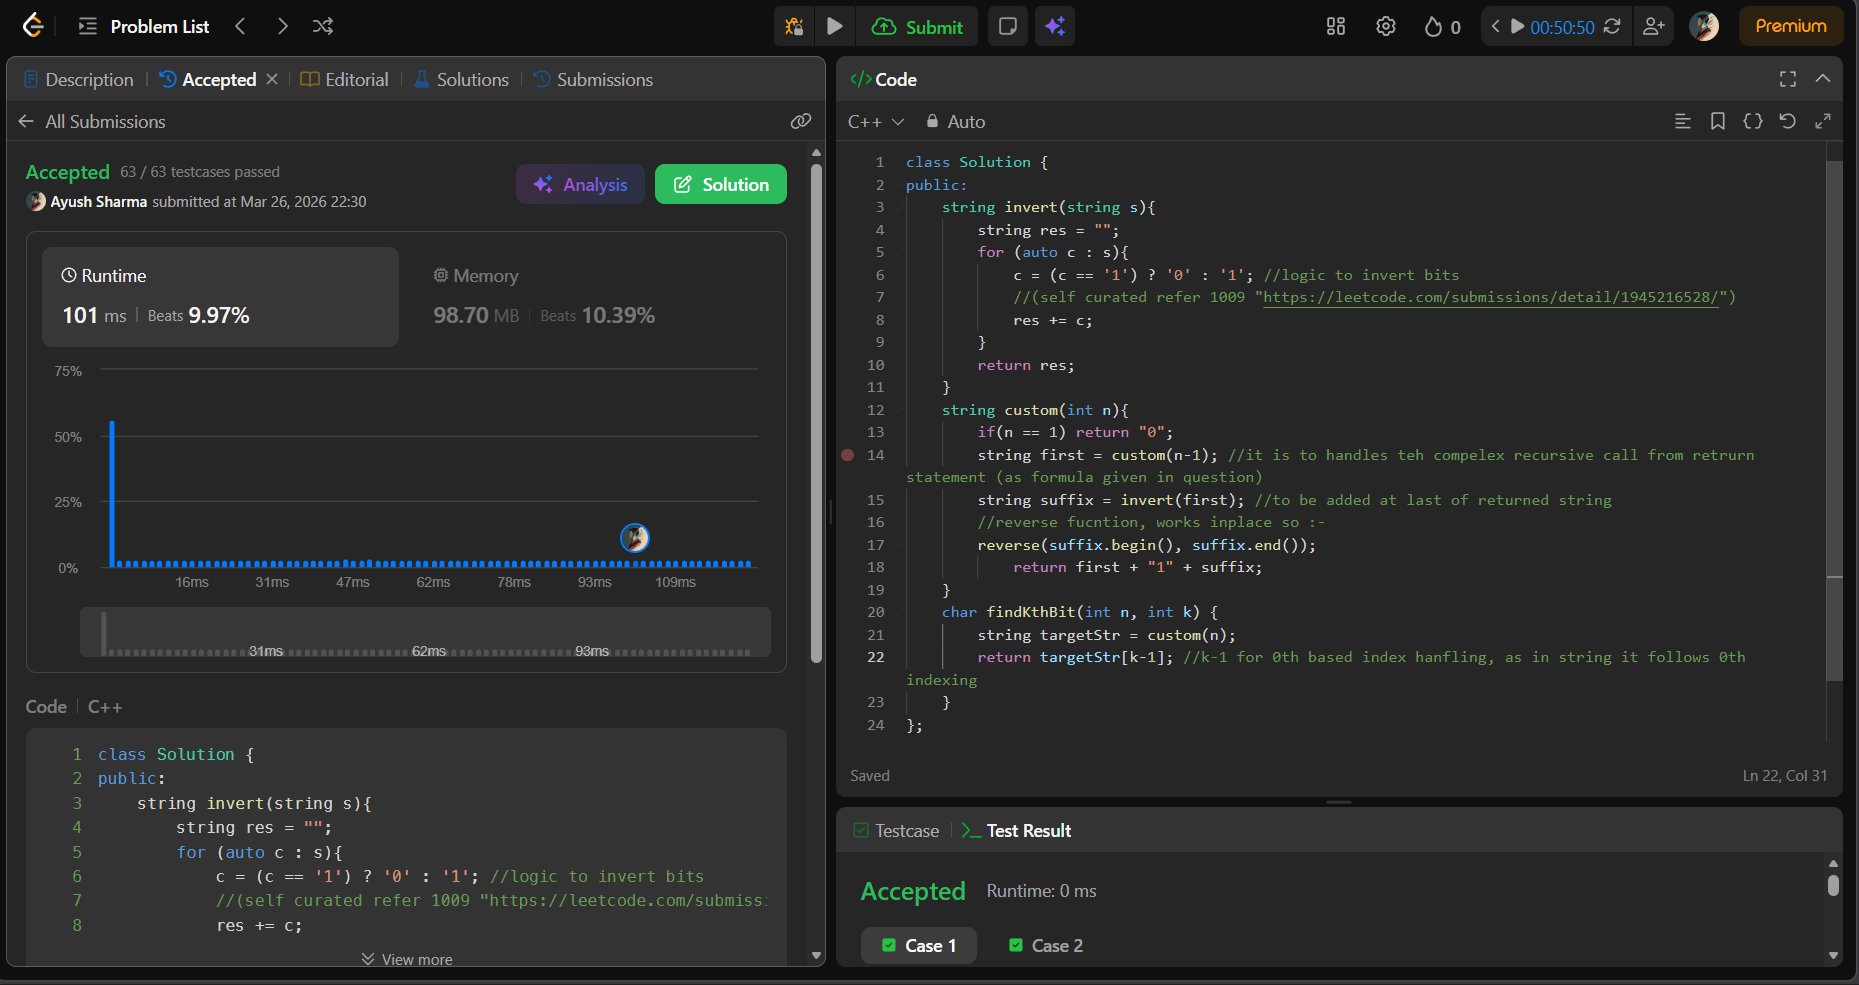This screenshot has width=1859, height=985.
Task: Click the debug run icon
Action: (794, 27)
